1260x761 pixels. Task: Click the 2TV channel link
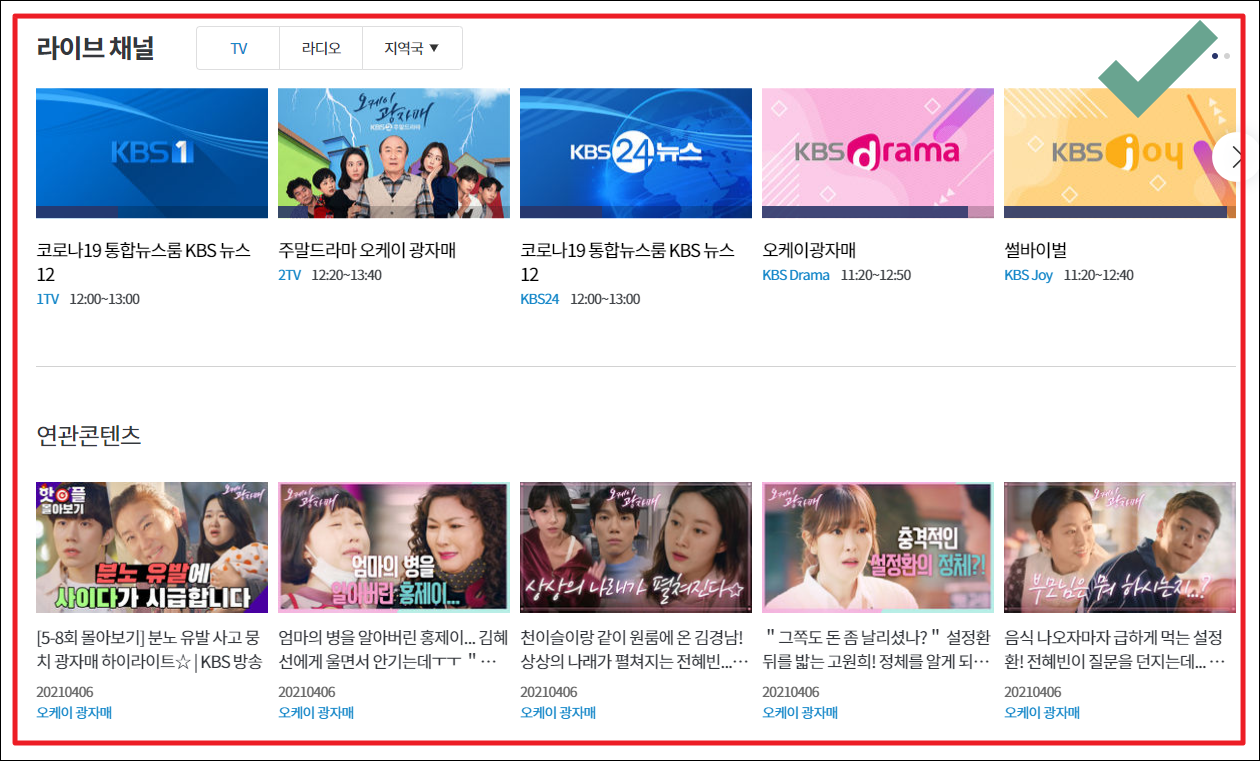click(289, 275)
